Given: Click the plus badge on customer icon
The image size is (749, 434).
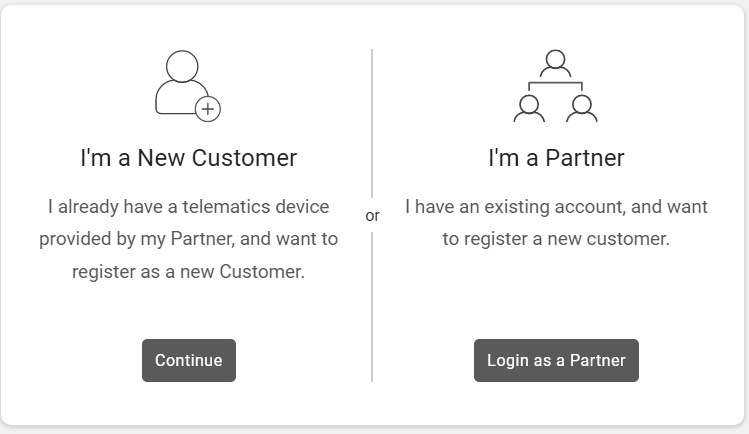Looking at the screenshot, I should [208, 109].
